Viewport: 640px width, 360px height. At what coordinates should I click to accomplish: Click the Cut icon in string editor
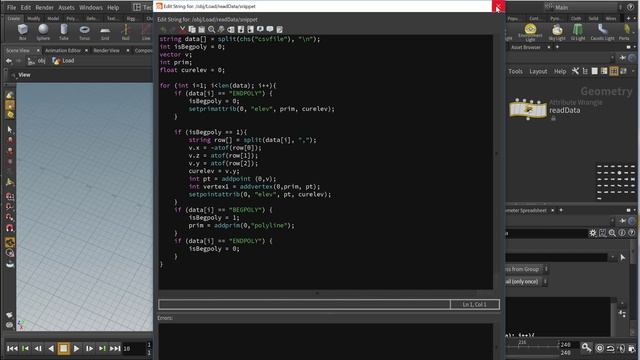tap(182, 29)
